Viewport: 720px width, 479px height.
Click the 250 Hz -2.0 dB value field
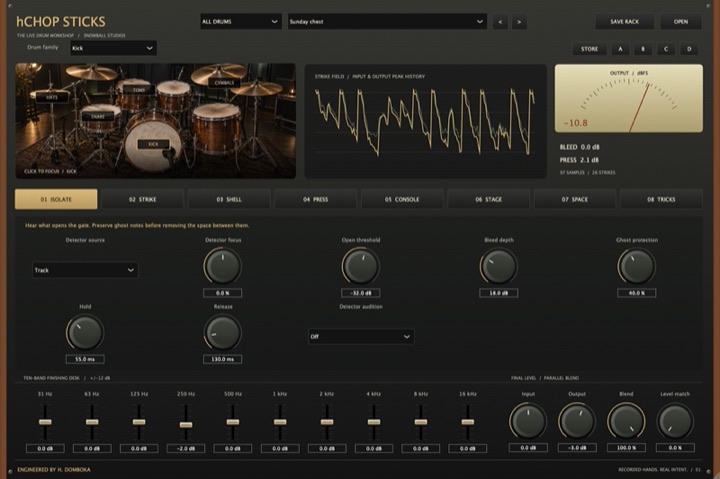[186, 449]
